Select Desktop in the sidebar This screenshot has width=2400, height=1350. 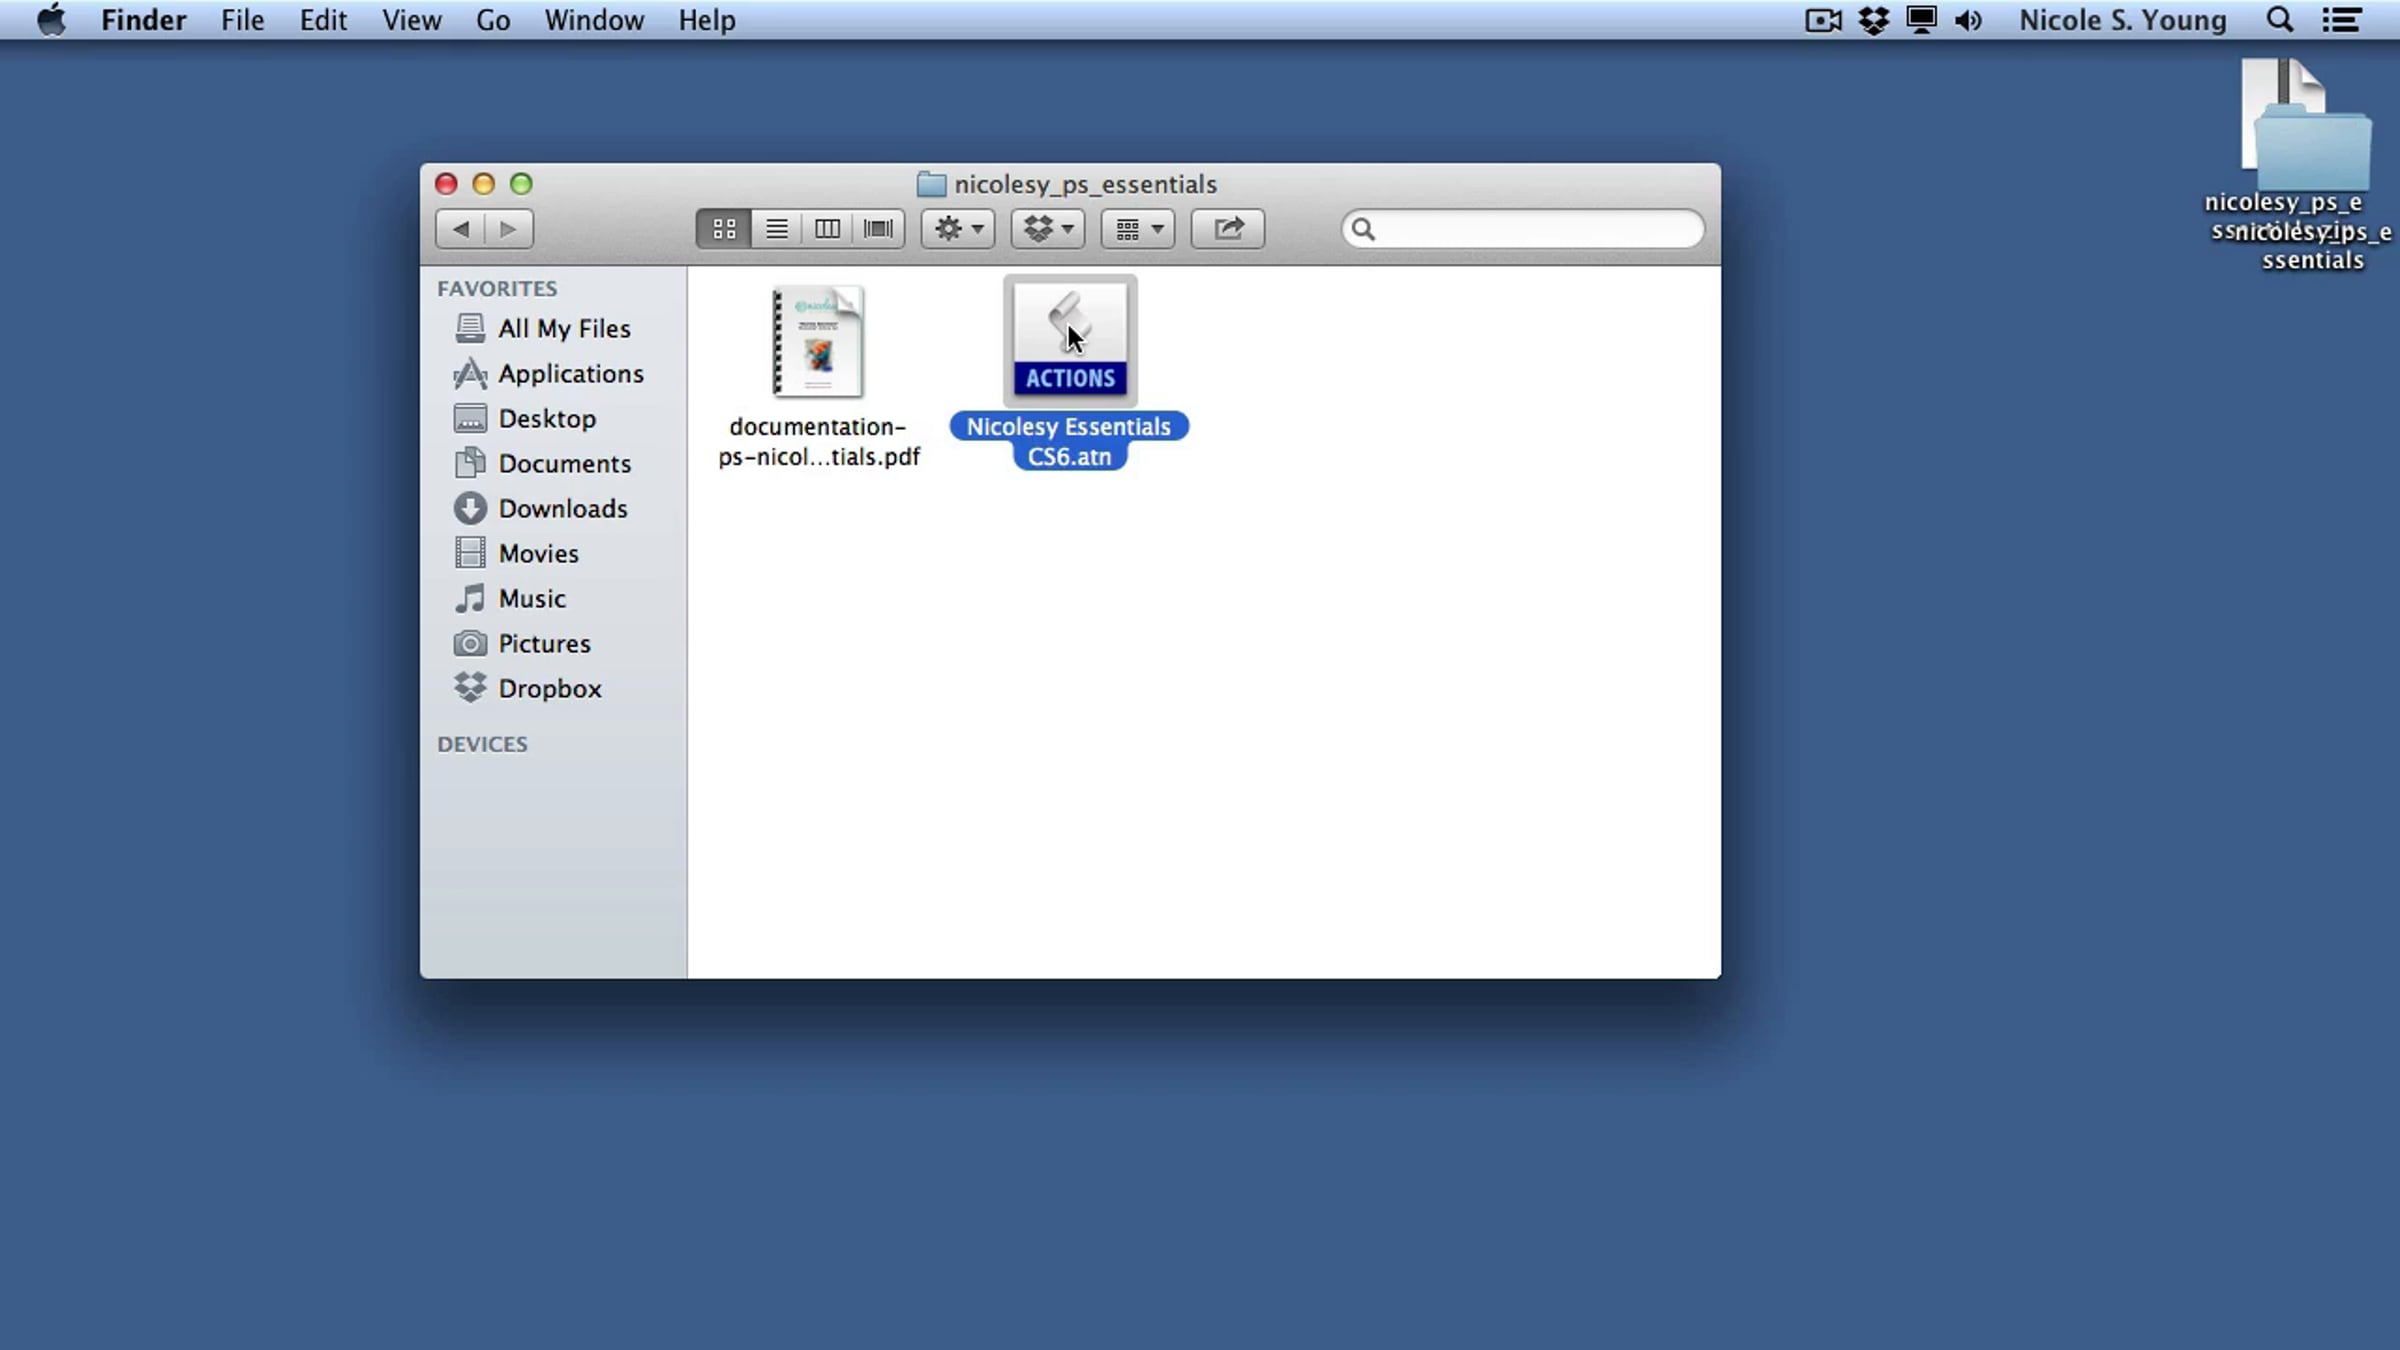coord(553,418)
